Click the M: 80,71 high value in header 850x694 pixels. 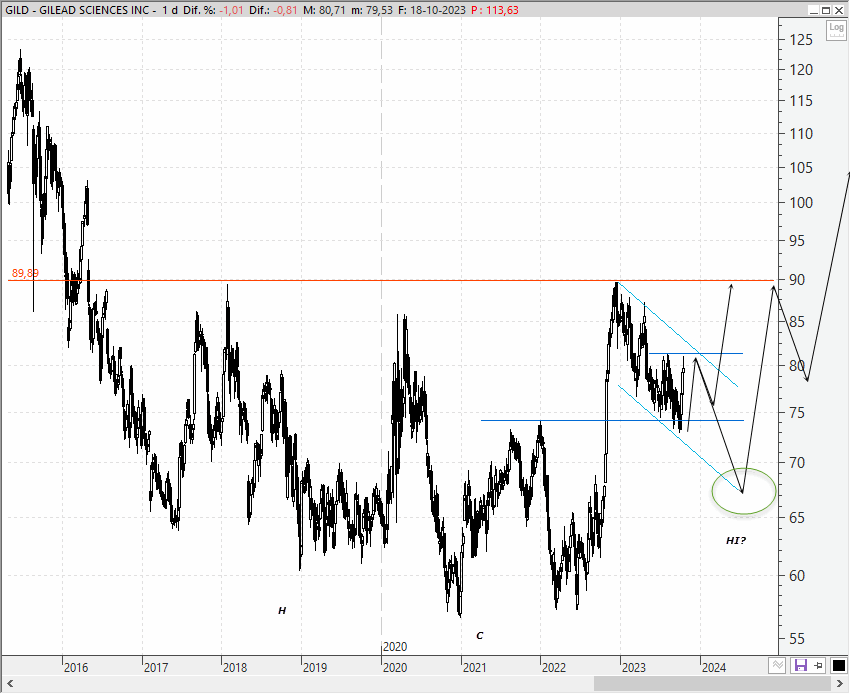click(324, 10)
